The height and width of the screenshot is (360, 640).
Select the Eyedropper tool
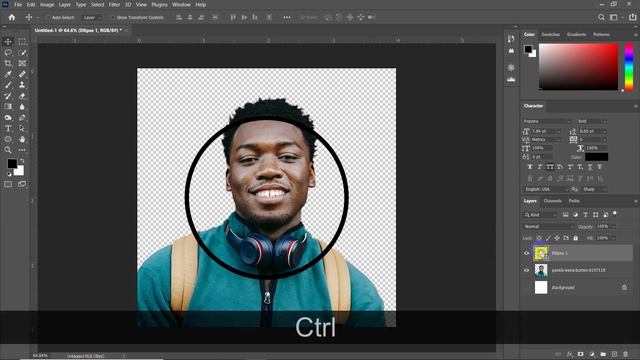click(x=8, y=74)
